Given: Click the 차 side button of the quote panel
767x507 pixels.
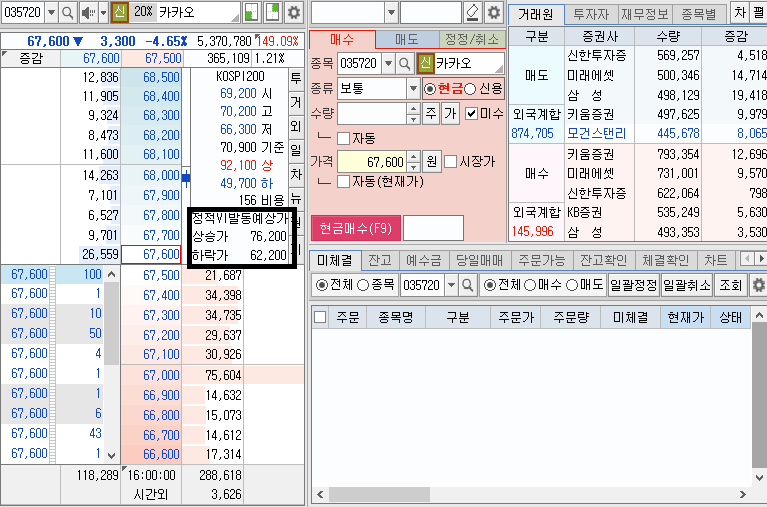Looking at the screenshot, I should click(x=296, y=174).
